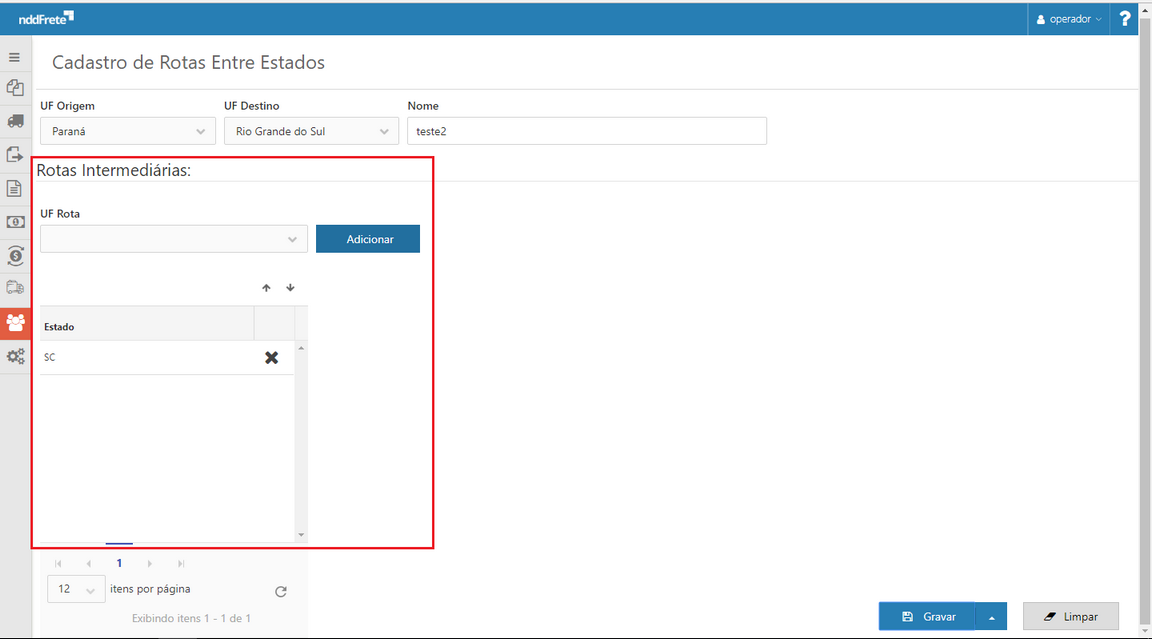
Task: Expand the Gravar split button arrow
Action: 991,617
